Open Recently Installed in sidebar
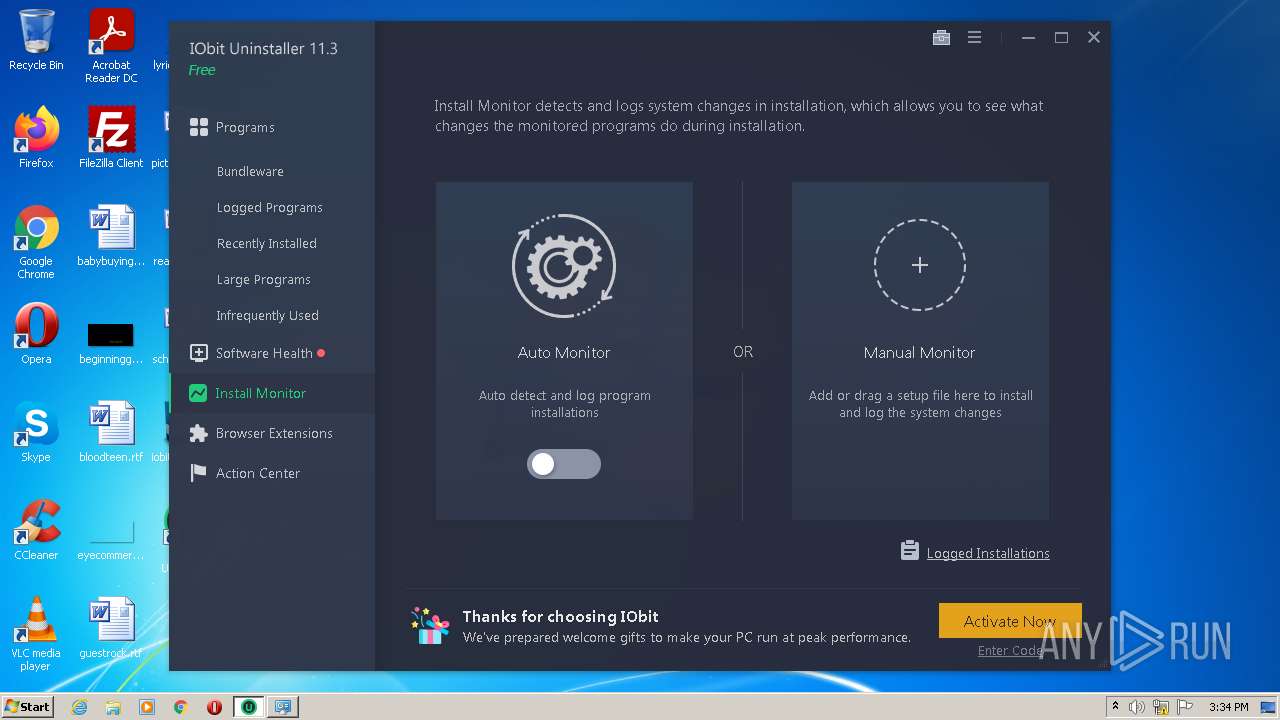The width and height of the screenshot is (1280, 720). pos(267,243)
